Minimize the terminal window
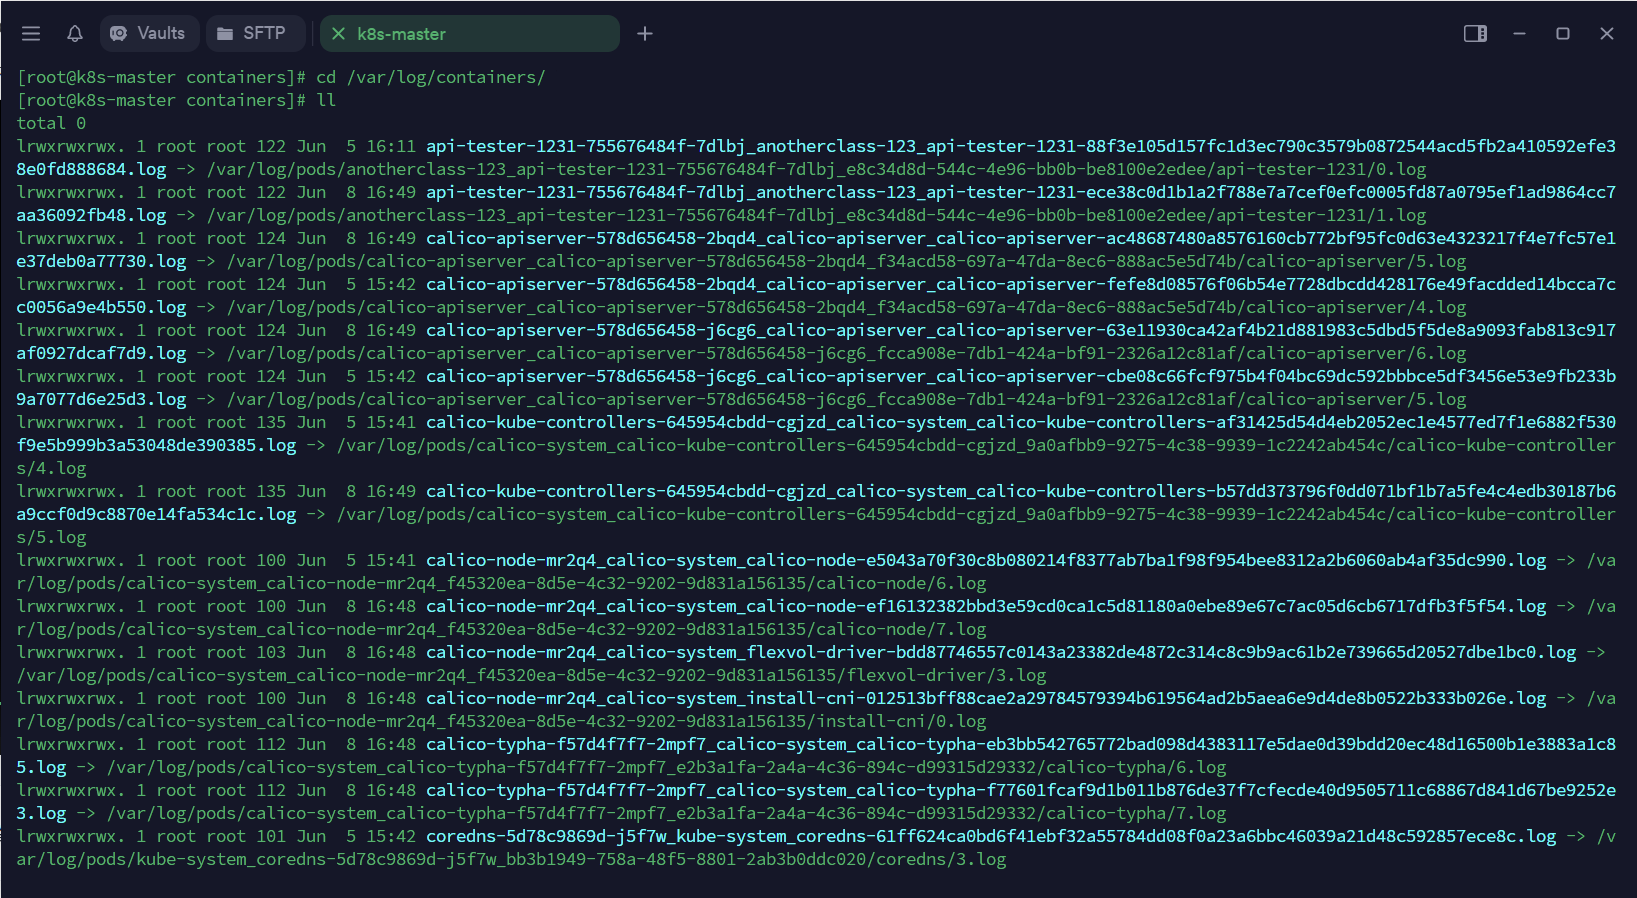The image size is (1637, 898). [1519, 33]
